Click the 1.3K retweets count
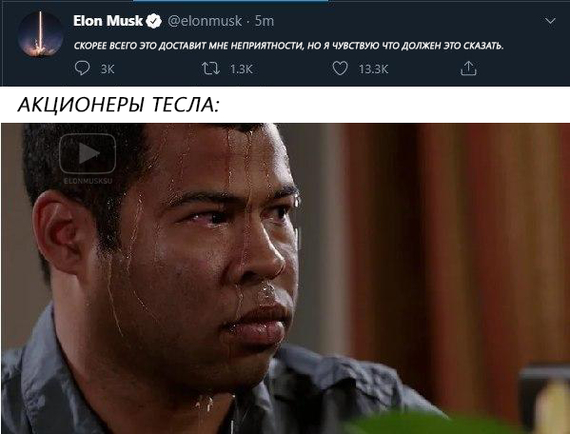This screenshot has height=434, width=570. click(241, 69)
